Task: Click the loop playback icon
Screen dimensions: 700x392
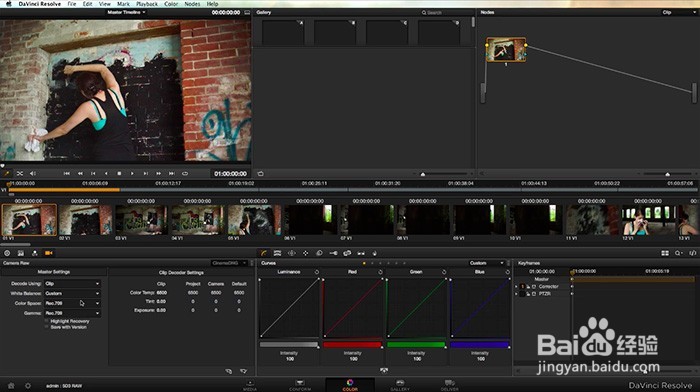Action: 185,173
